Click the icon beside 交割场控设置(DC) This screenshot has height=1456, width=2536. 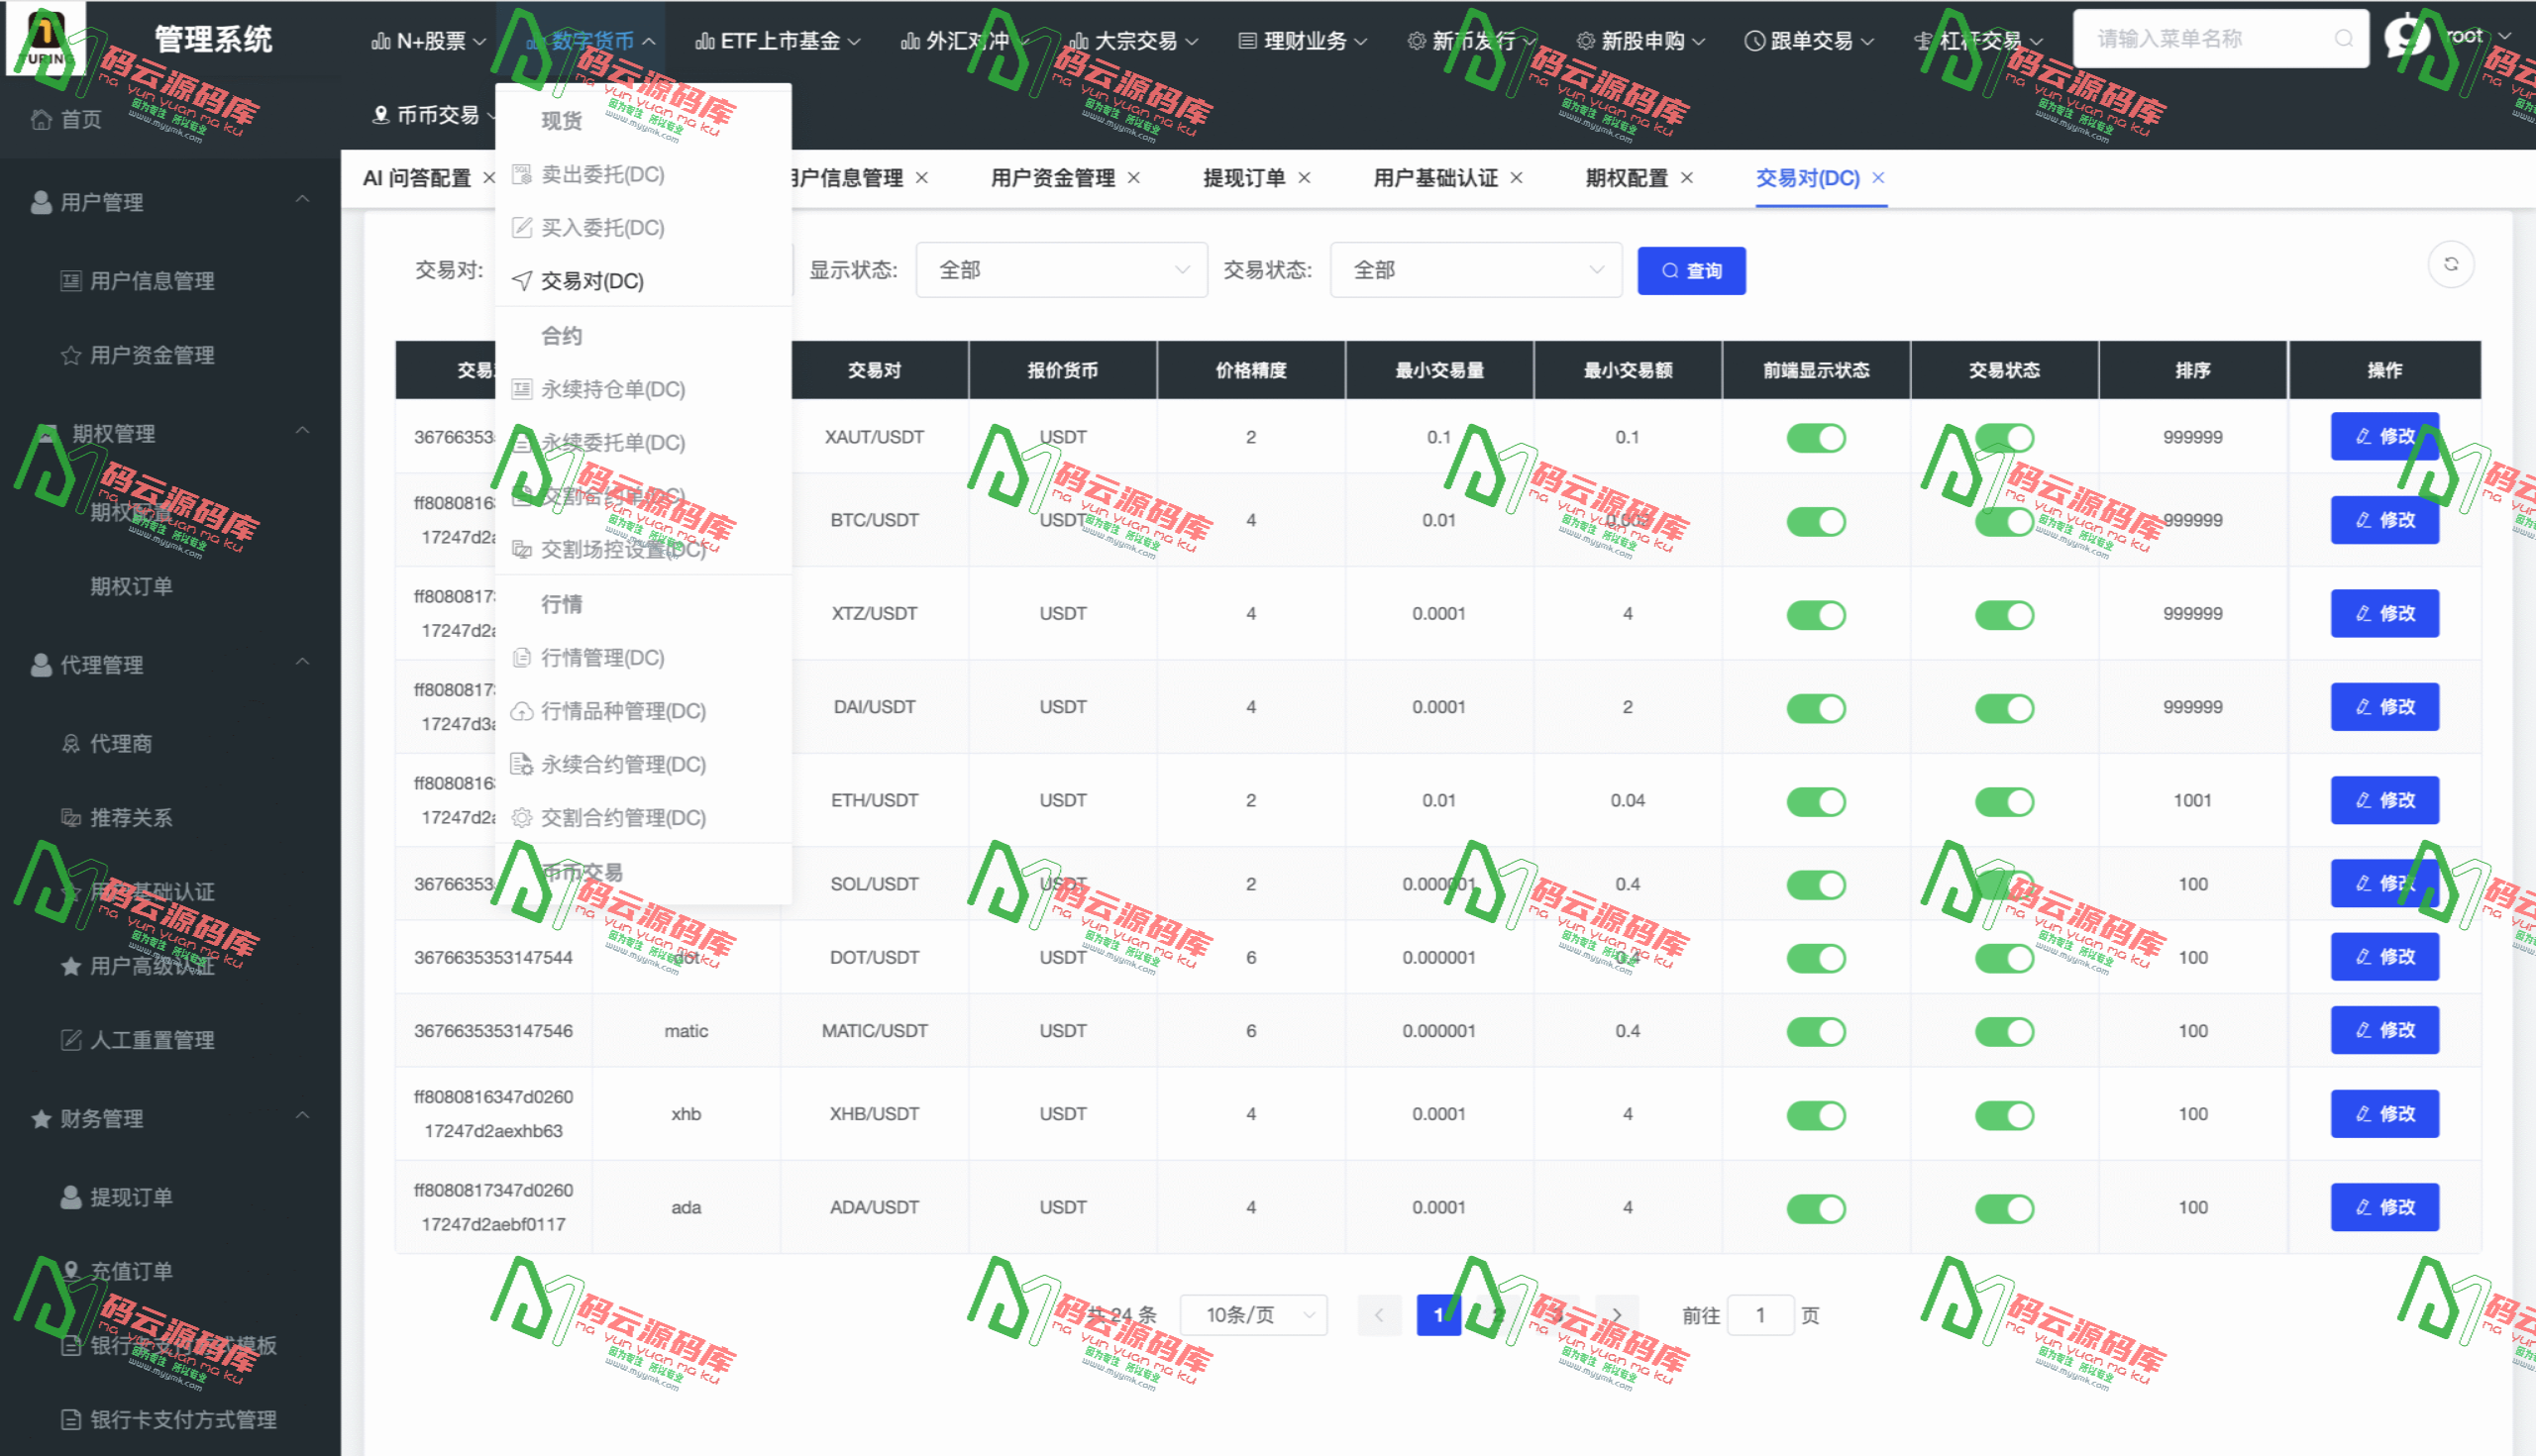click(522, 549)
